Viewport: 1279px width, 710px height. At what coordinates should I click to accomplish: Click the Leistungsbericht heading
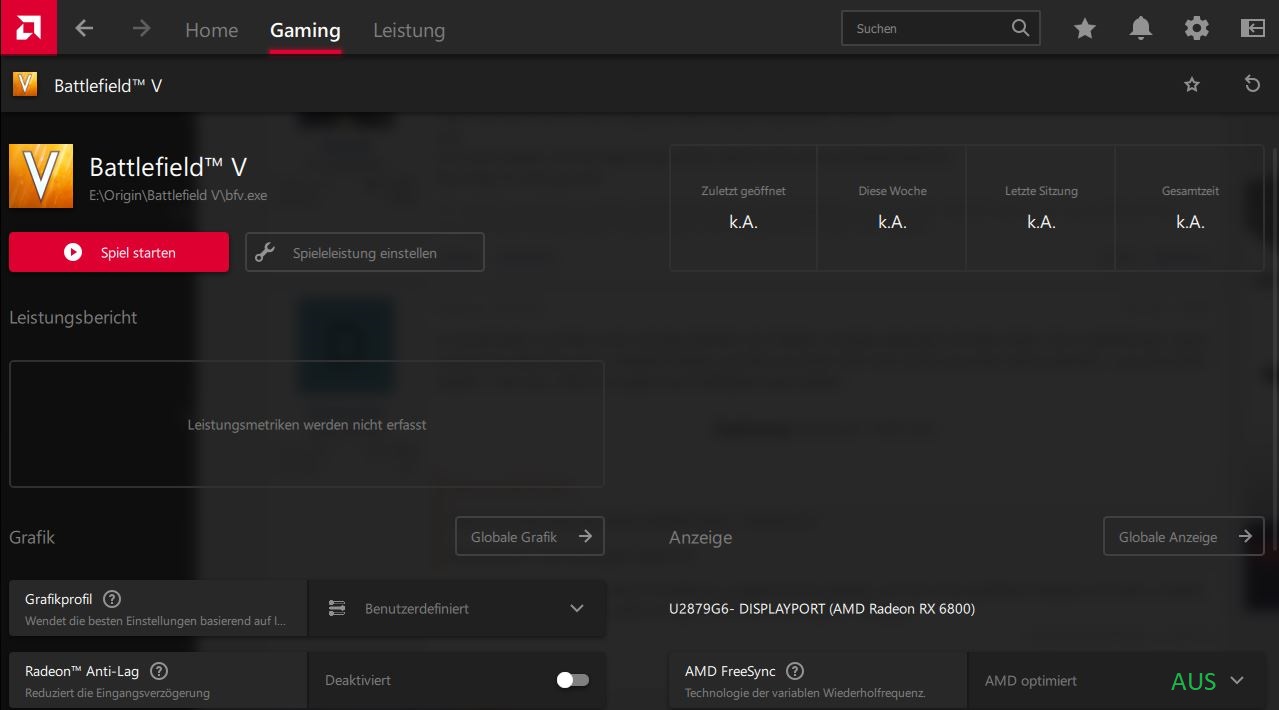[73, 317]
